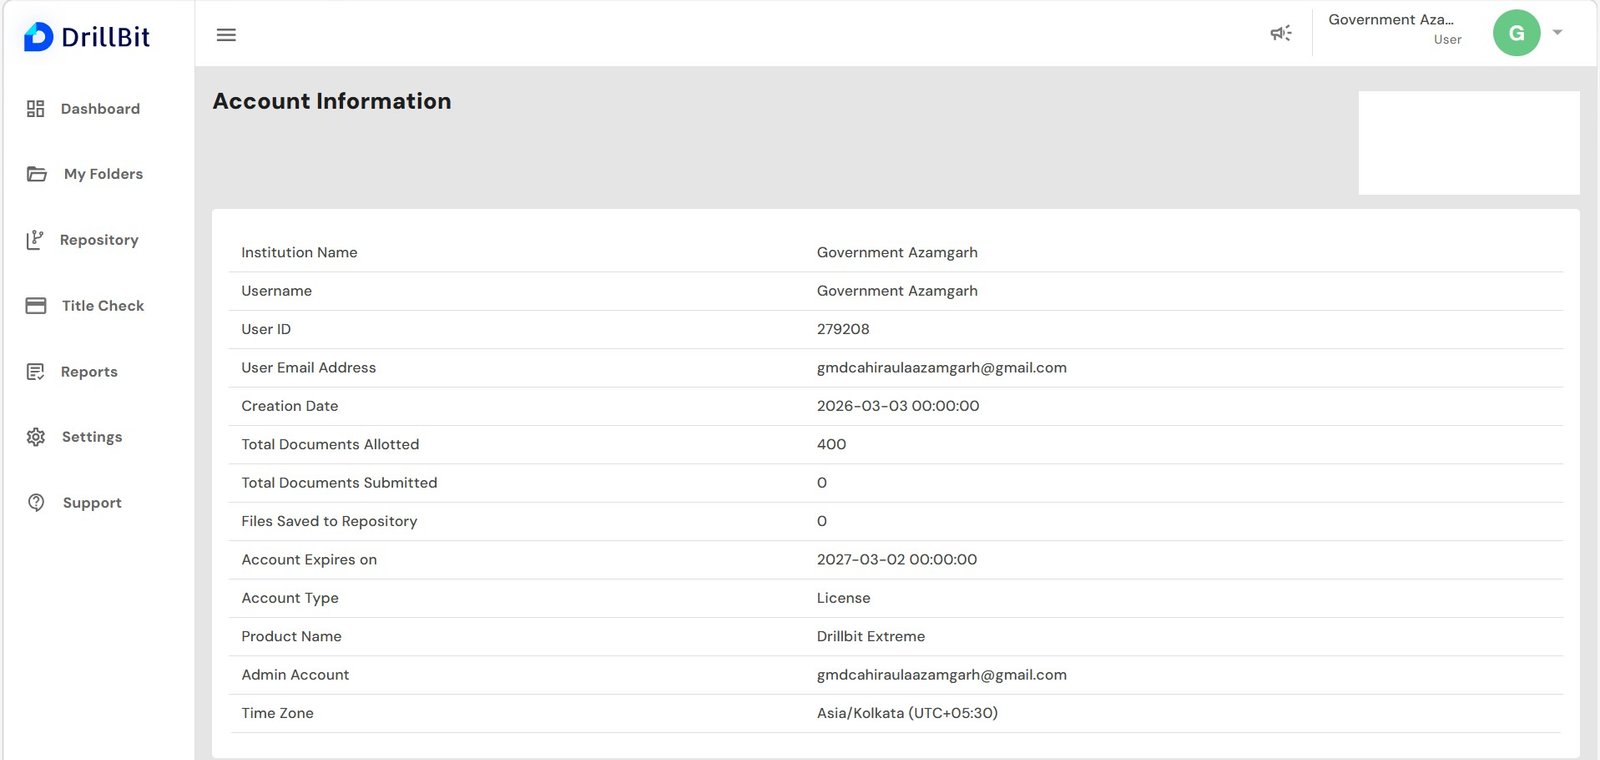
Task: Open the announcements megaphone icon
Action: 1281,34
